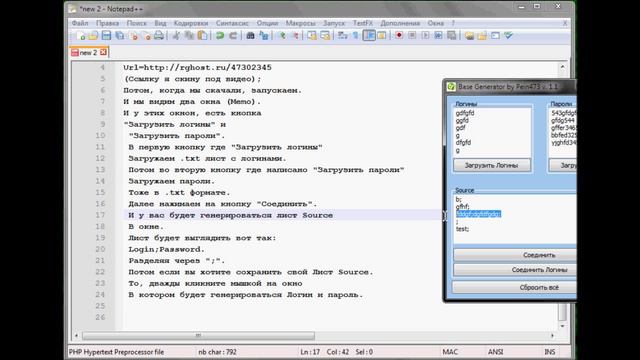
Task: Open the Кодировки menu
Action: click(191, 23)
